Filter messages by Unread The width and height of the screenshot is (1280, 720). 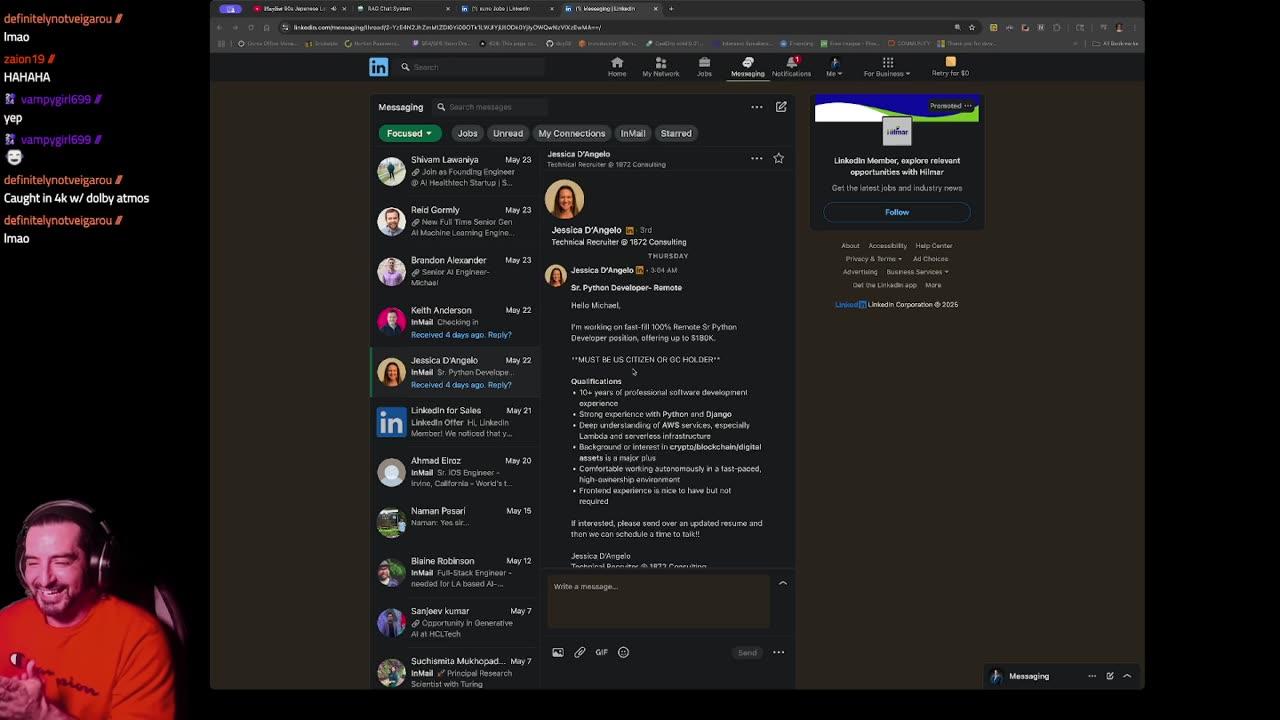[x=508, y=133]
